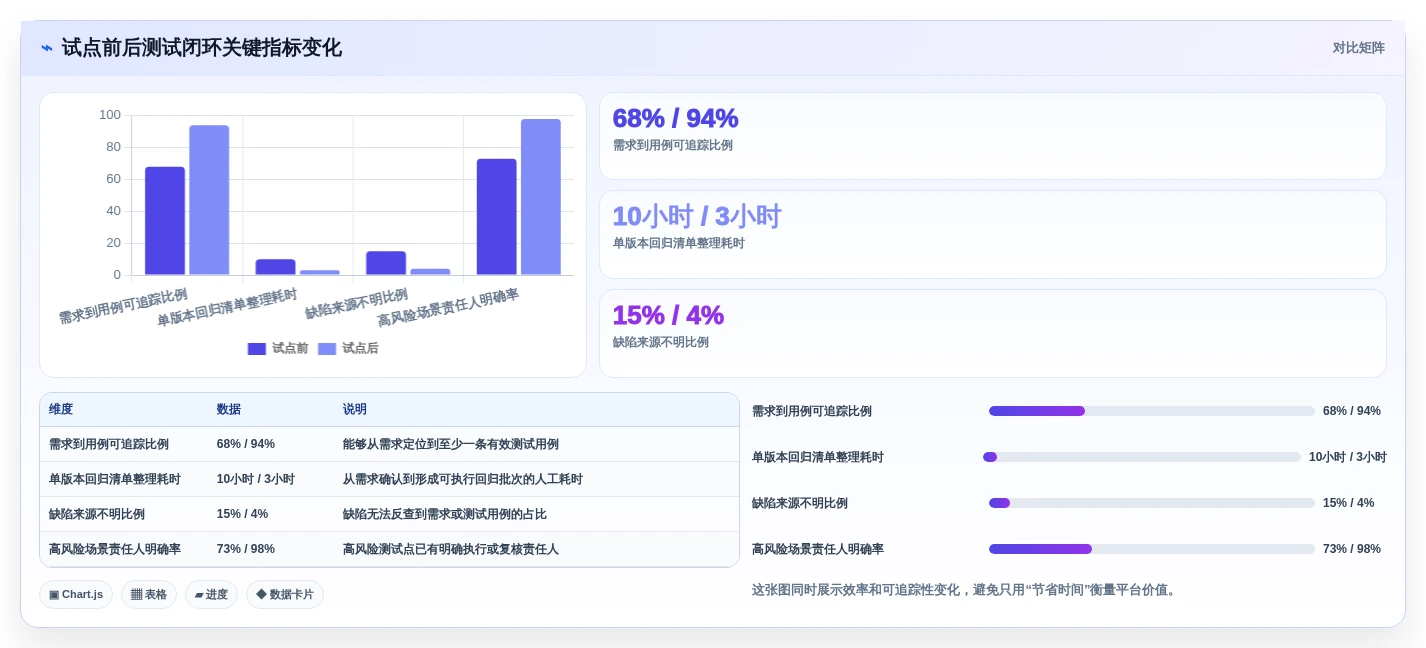Viewport: 1426px width, 648px height.
Task: Click table cell 高风险场景责任人明确率
Action: click(x=115, y=549)
